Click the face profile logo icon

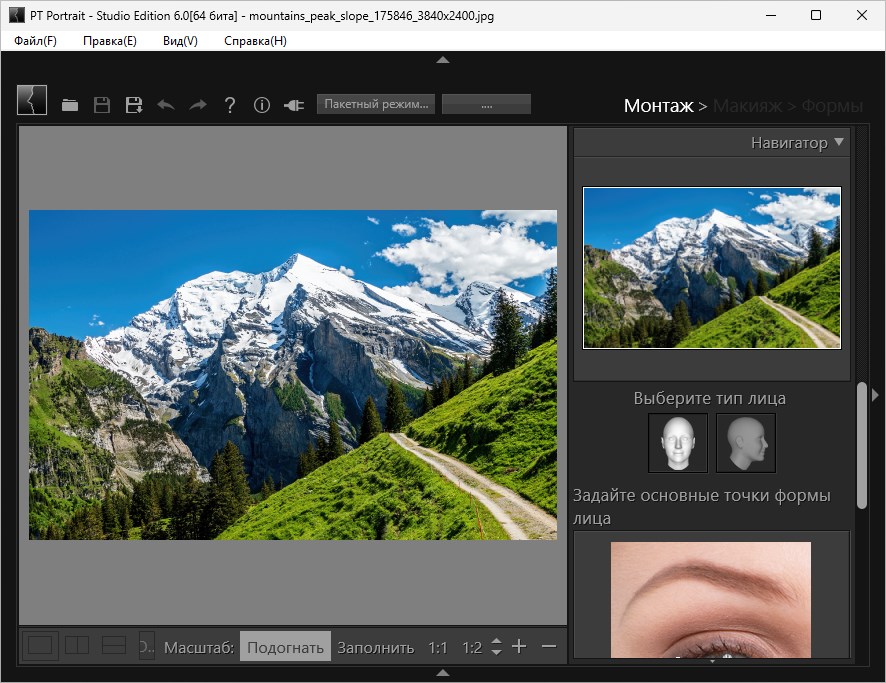(x=32, y=101)
